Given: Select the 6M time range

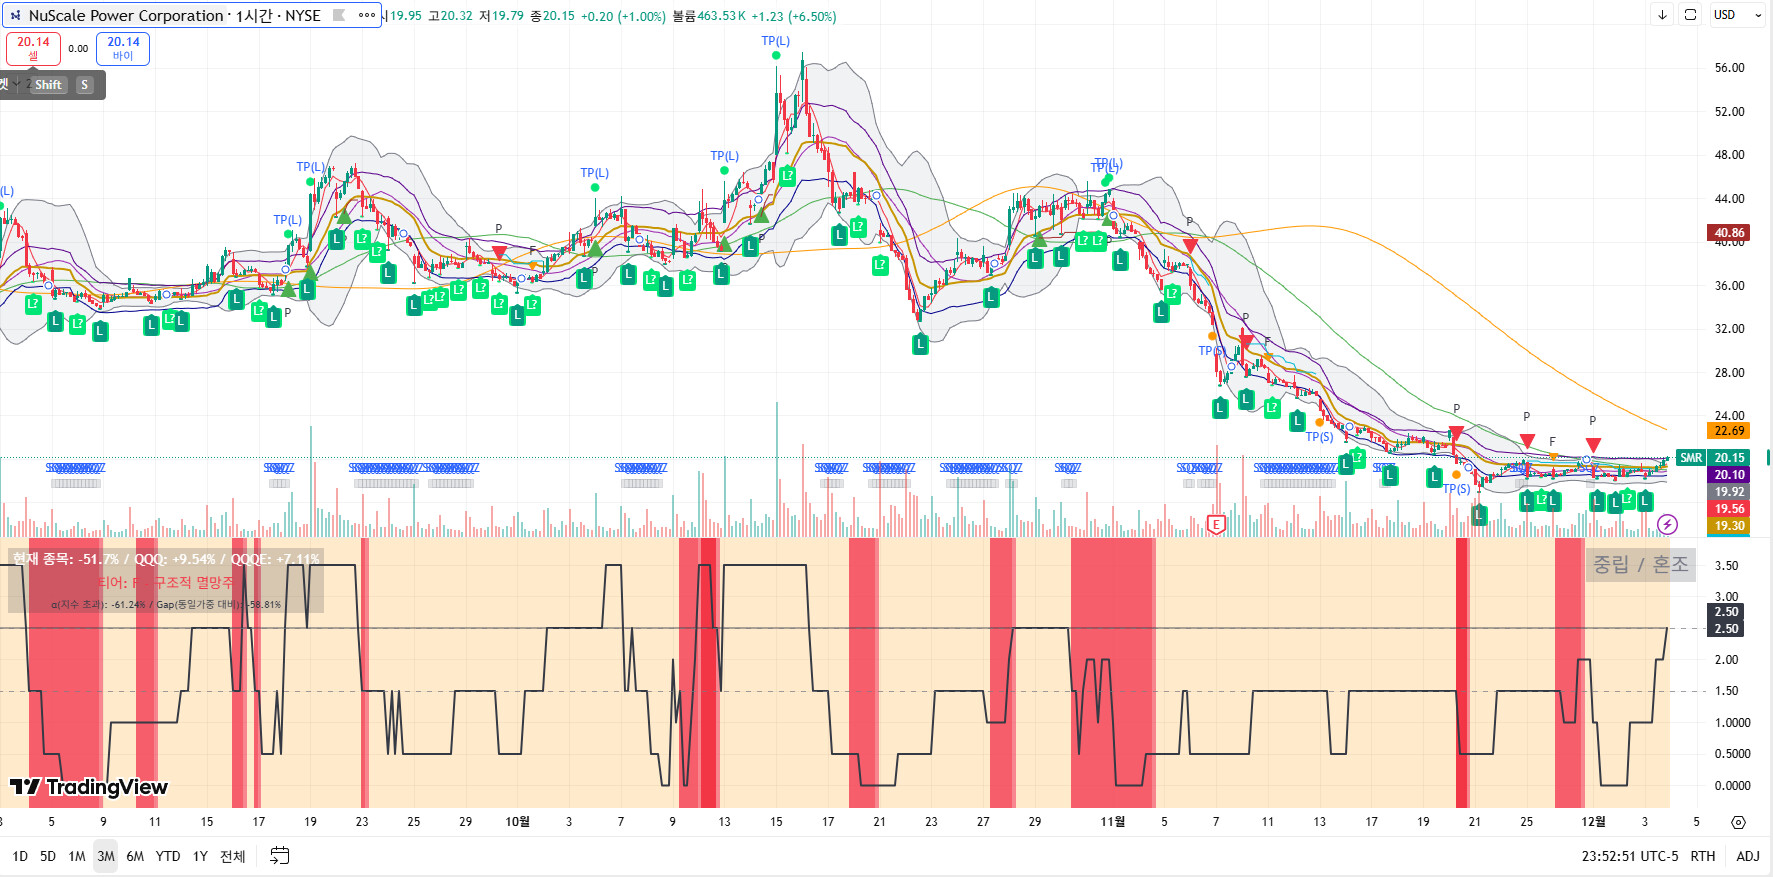Looking at the screenshot, I should pyautogui.click(x=135, y=856).
